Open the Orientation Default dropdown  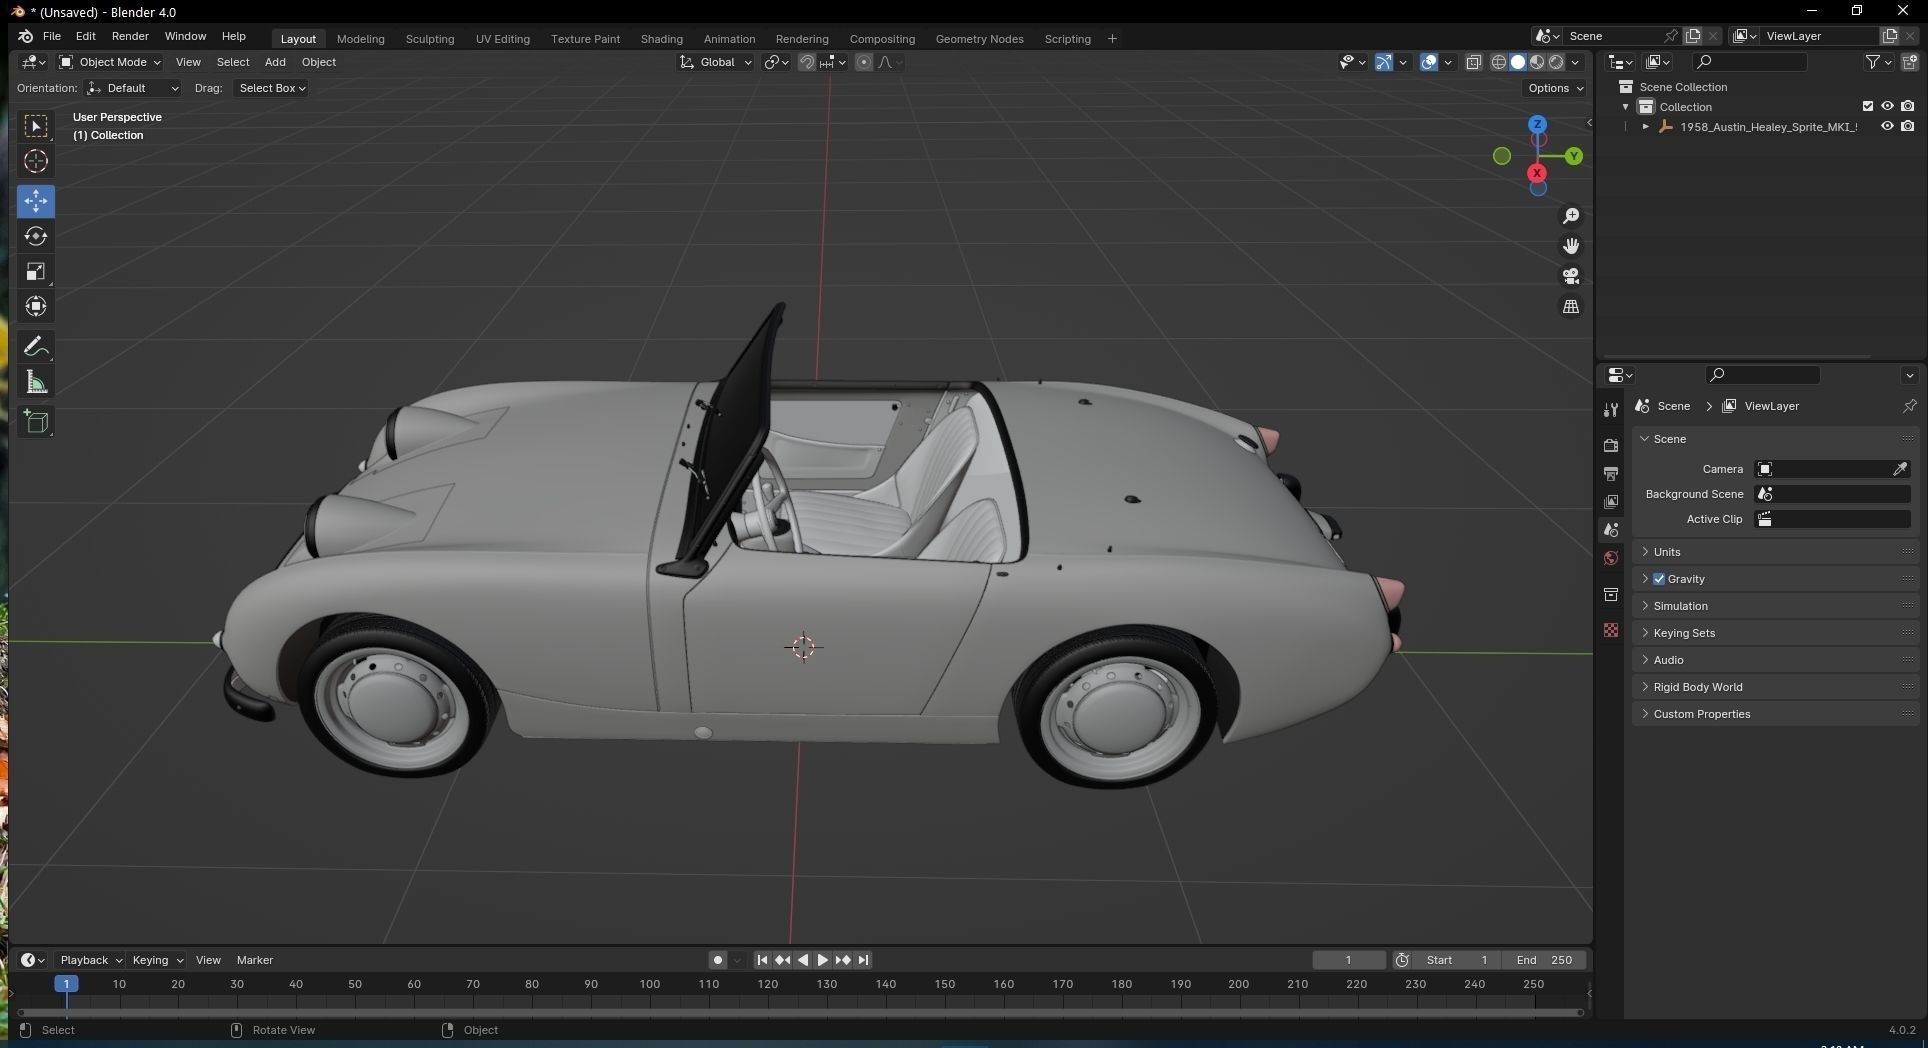[x=134, y=88]
